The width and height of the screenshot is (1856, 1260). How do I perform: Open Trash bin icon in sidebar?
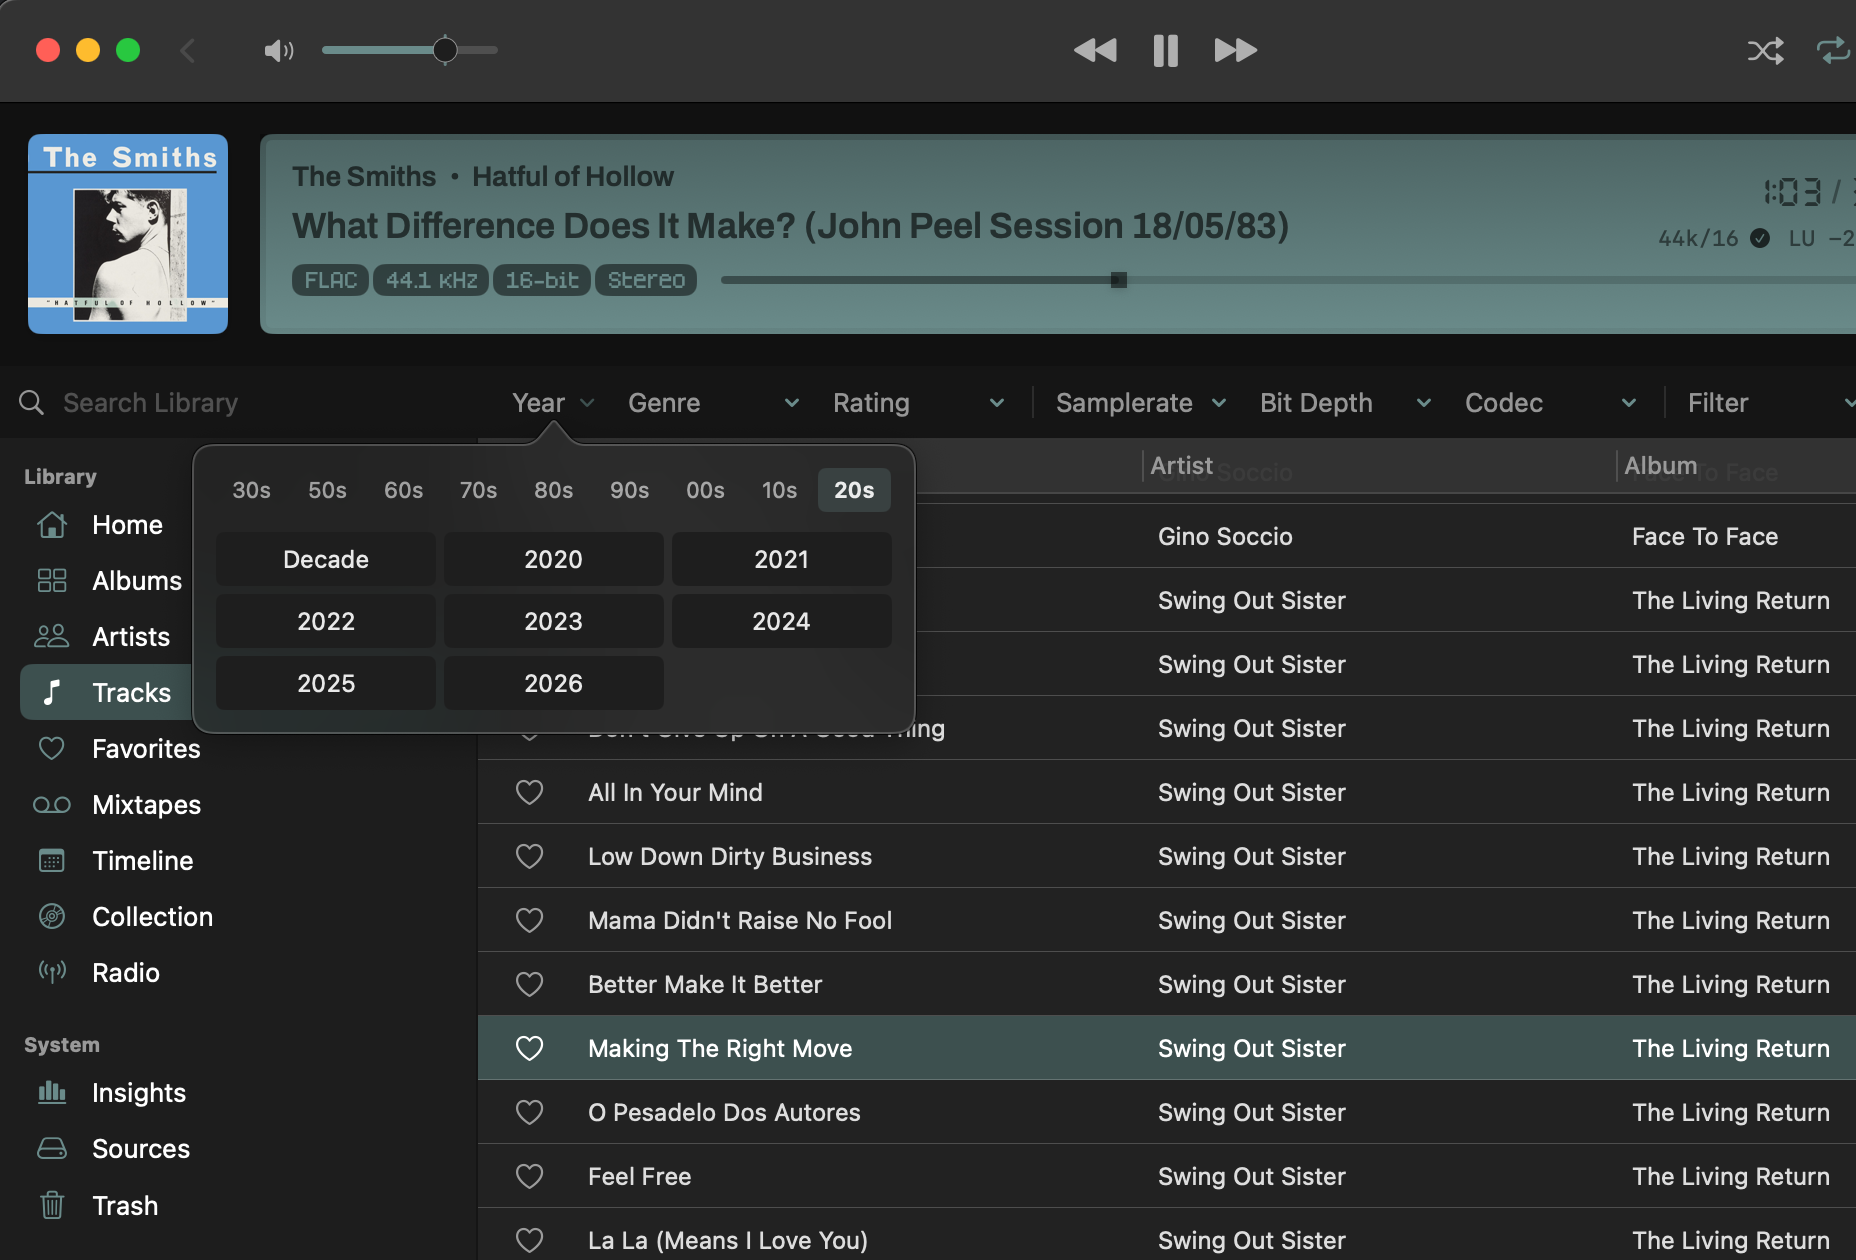coord(52,1205)
